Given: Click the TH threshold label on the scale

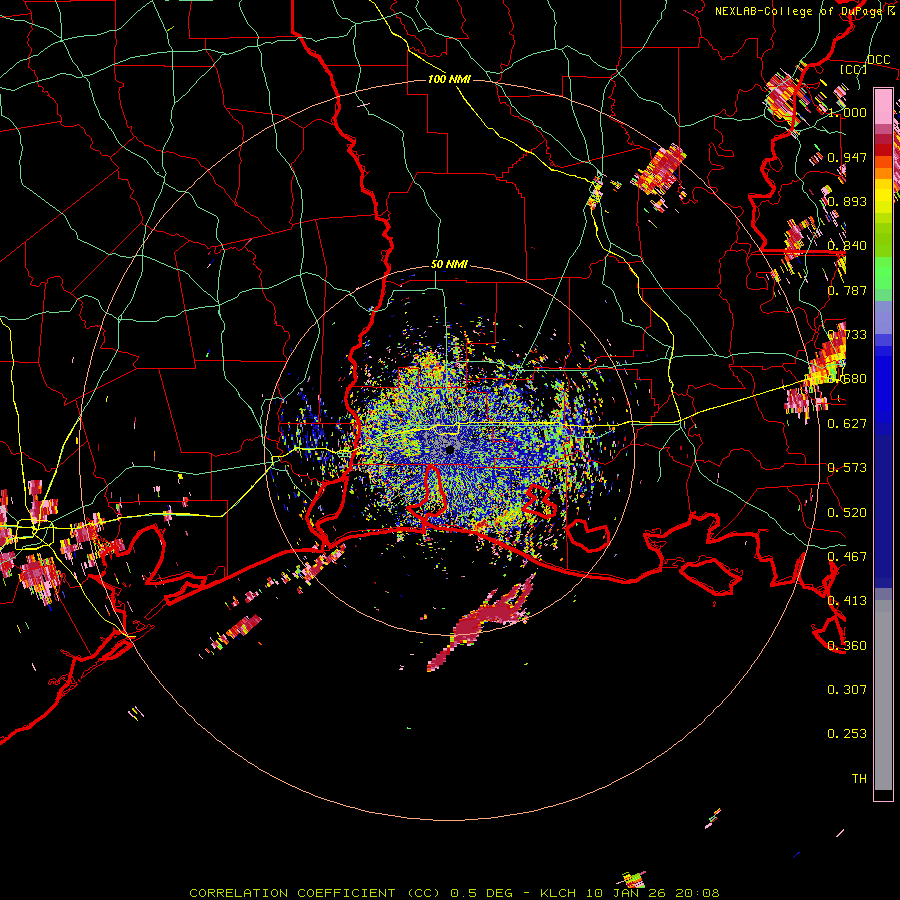Looking at the screenshot, I should point(859,779).
